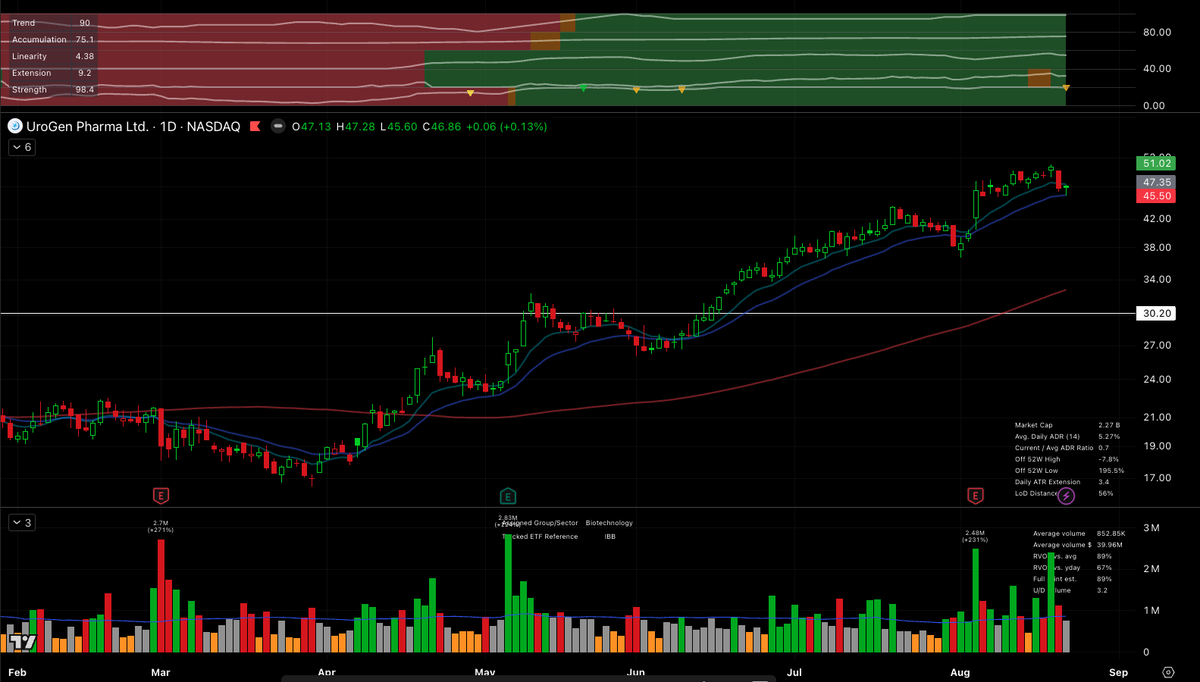Click the 2.7M (+271%) volume label
1200x682 pixels.
coord(160,526)
